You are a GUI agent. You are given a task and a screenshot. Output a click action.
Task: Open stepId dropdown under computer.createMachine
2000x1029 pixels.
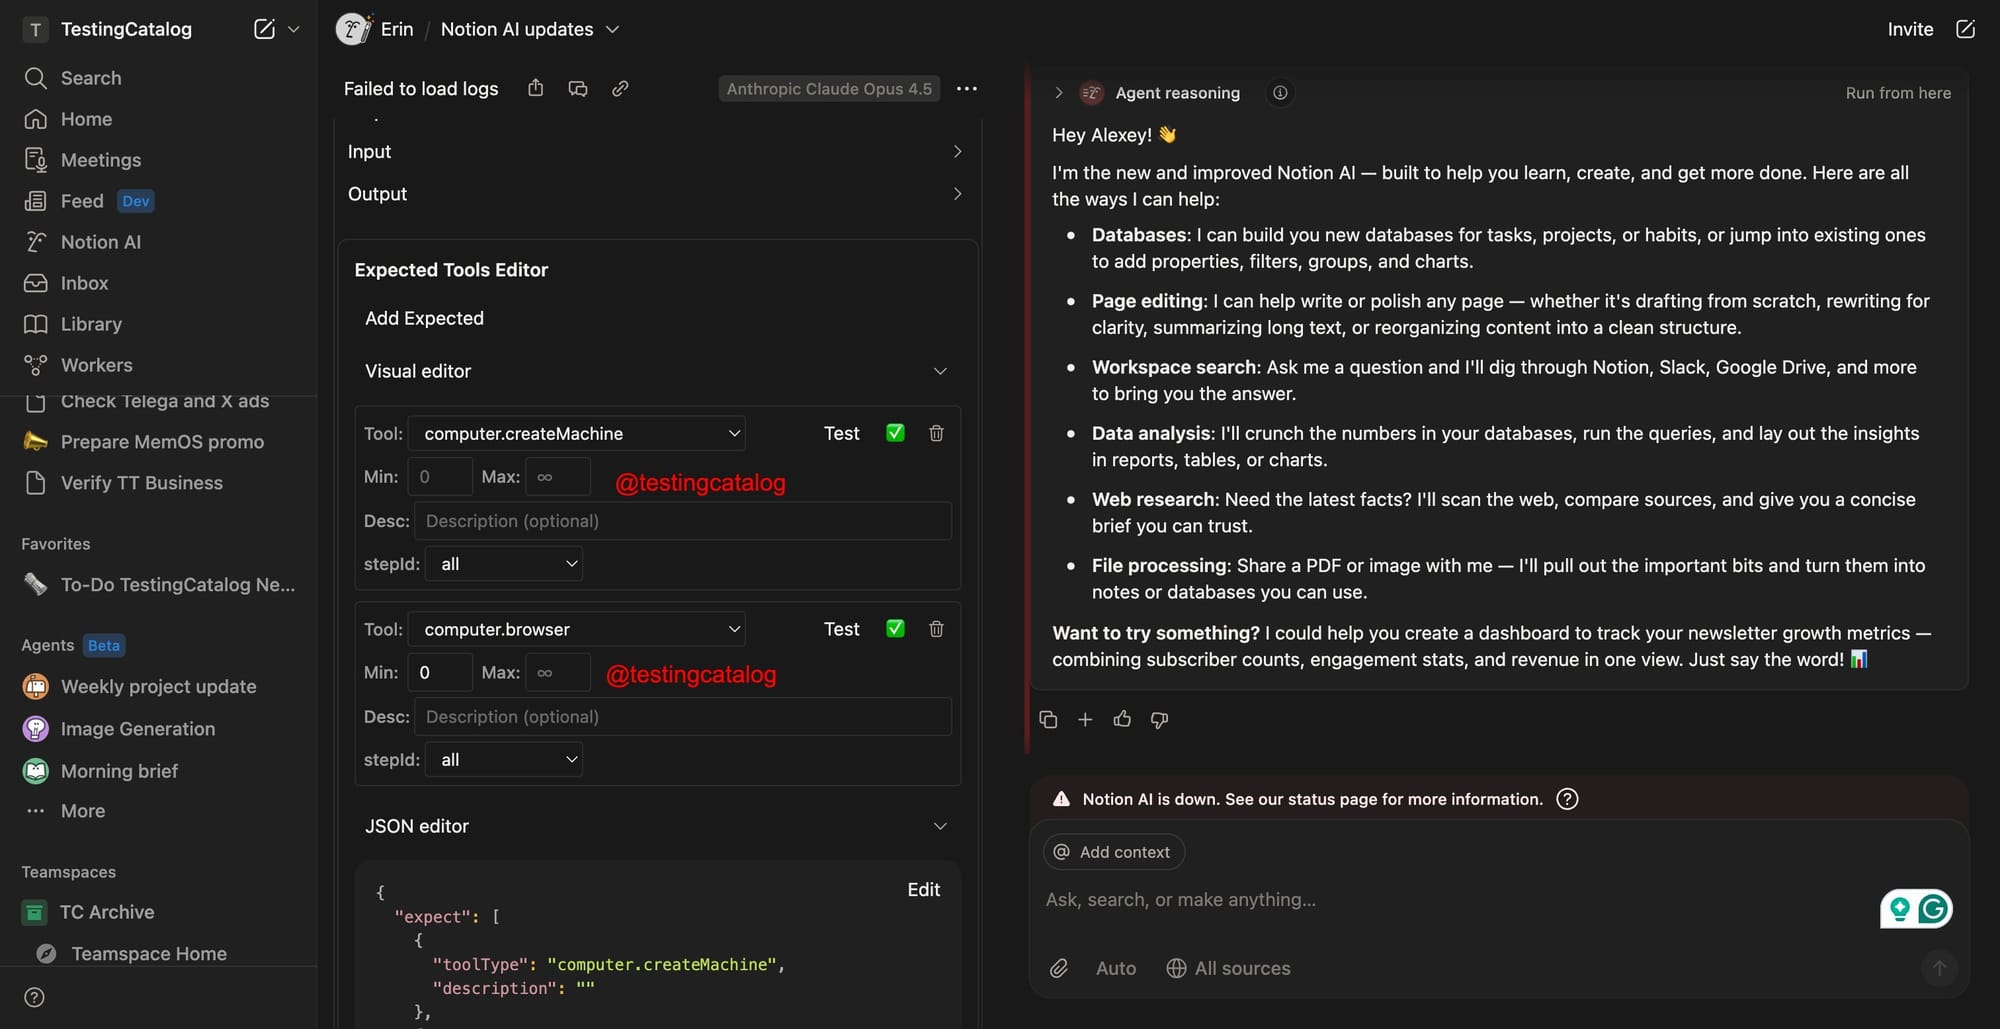504,564
